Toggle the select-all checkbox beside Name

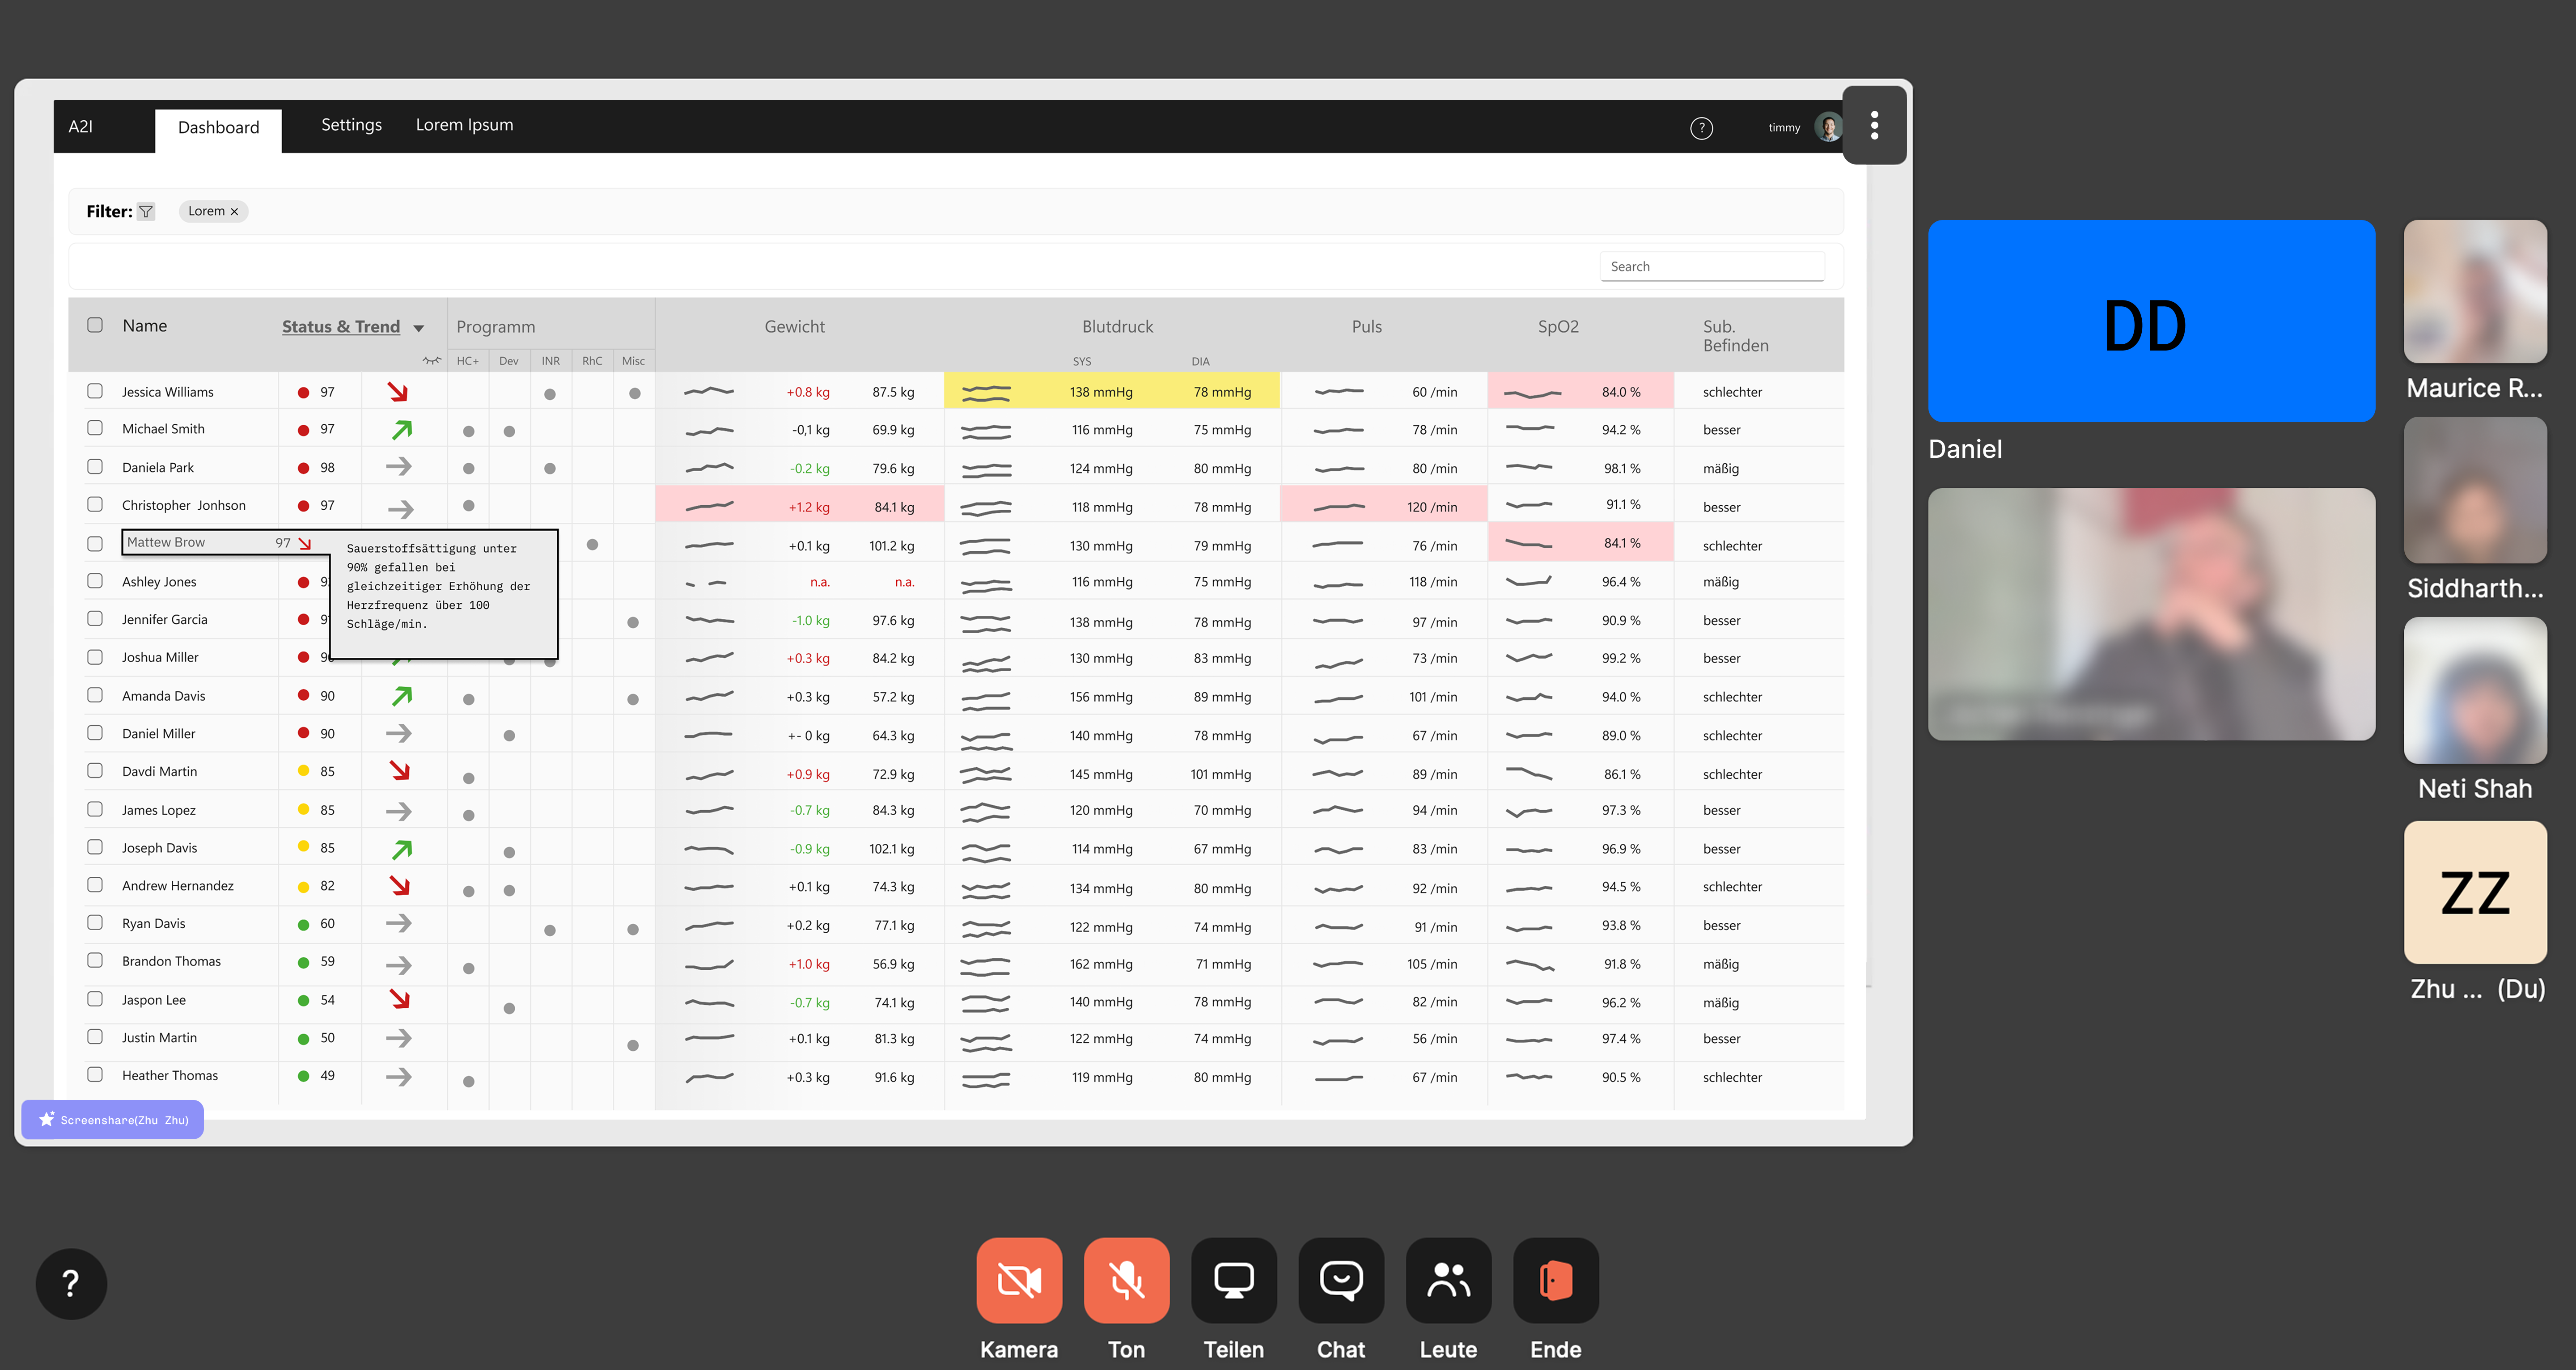pos(95,325)
